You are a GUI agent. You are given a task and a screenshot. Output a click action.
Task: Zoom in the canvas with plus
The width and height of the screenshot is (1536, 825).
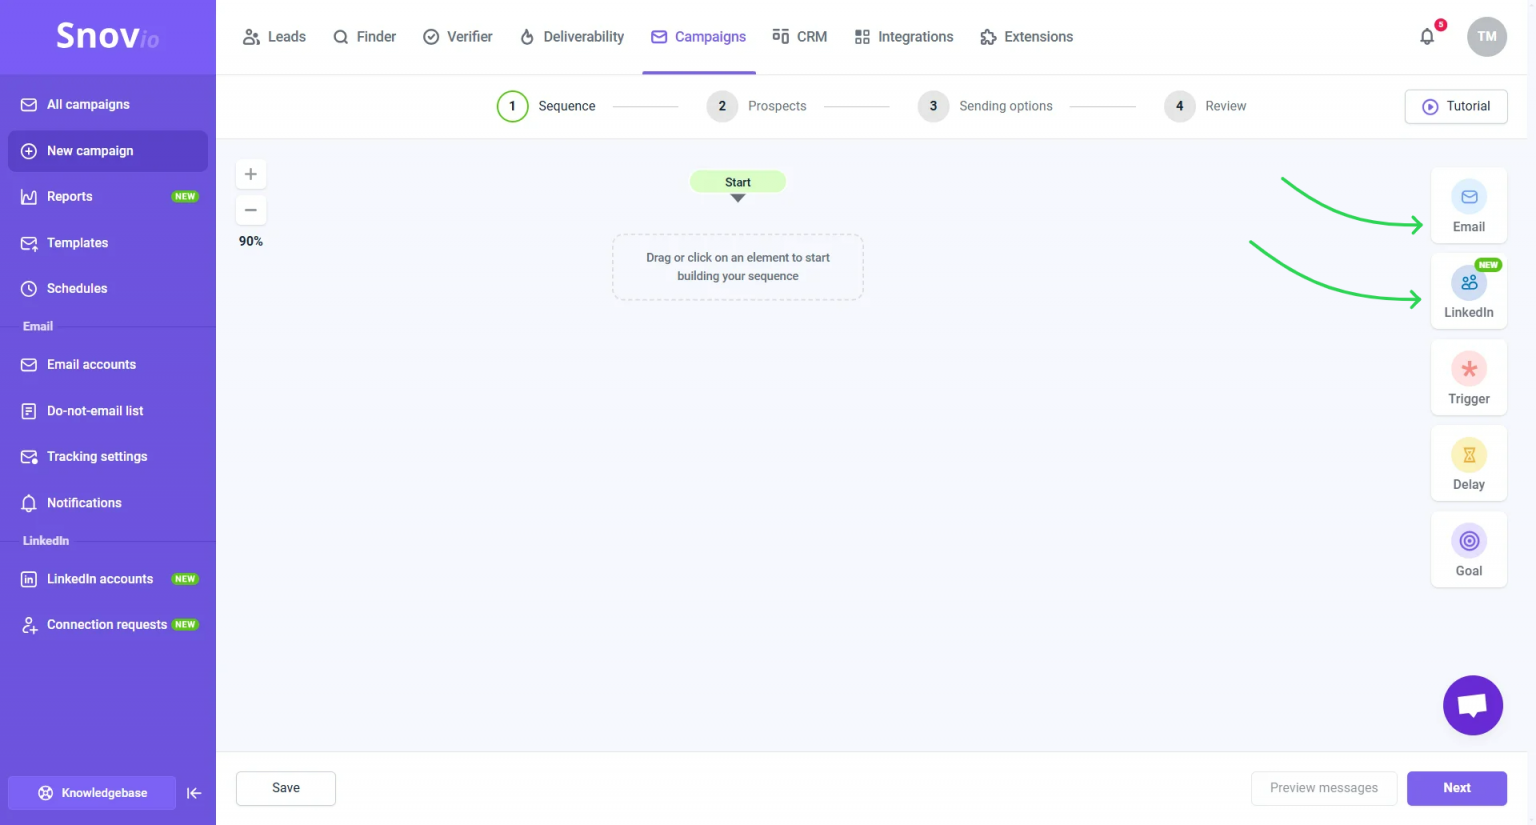[x=251, y=174]
